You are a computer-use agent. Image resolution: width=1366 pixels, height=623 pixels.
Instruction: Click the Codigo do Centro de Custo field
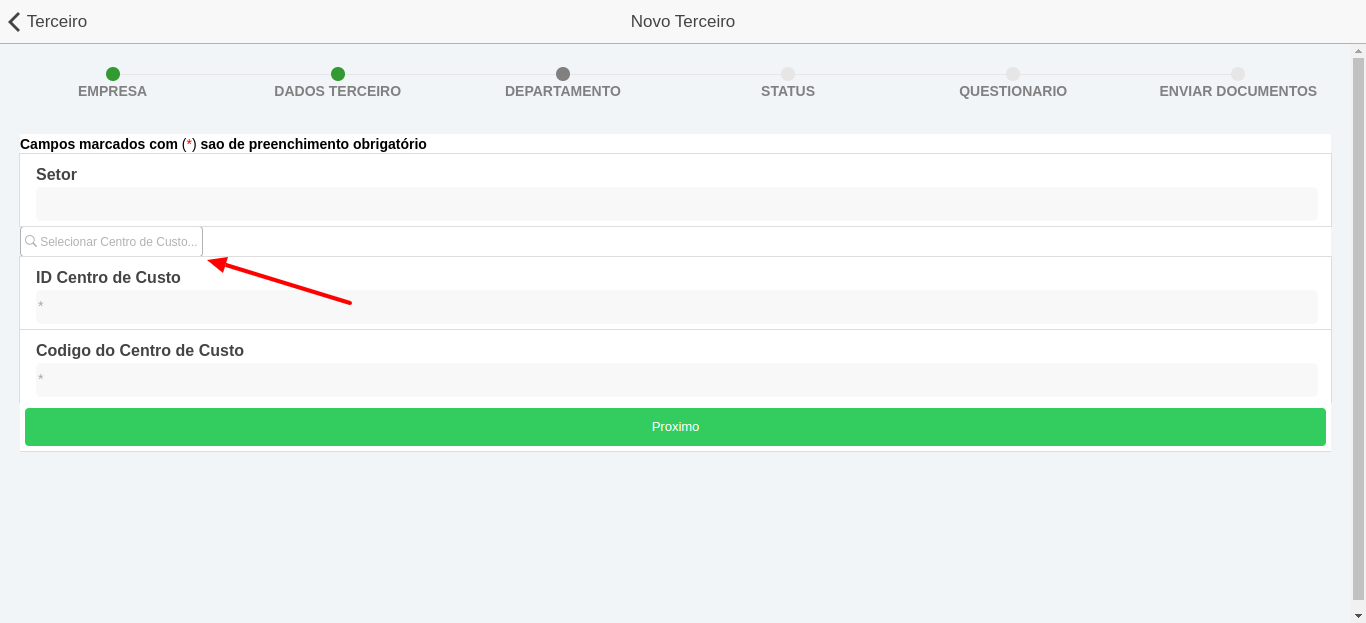coord(676,379)
